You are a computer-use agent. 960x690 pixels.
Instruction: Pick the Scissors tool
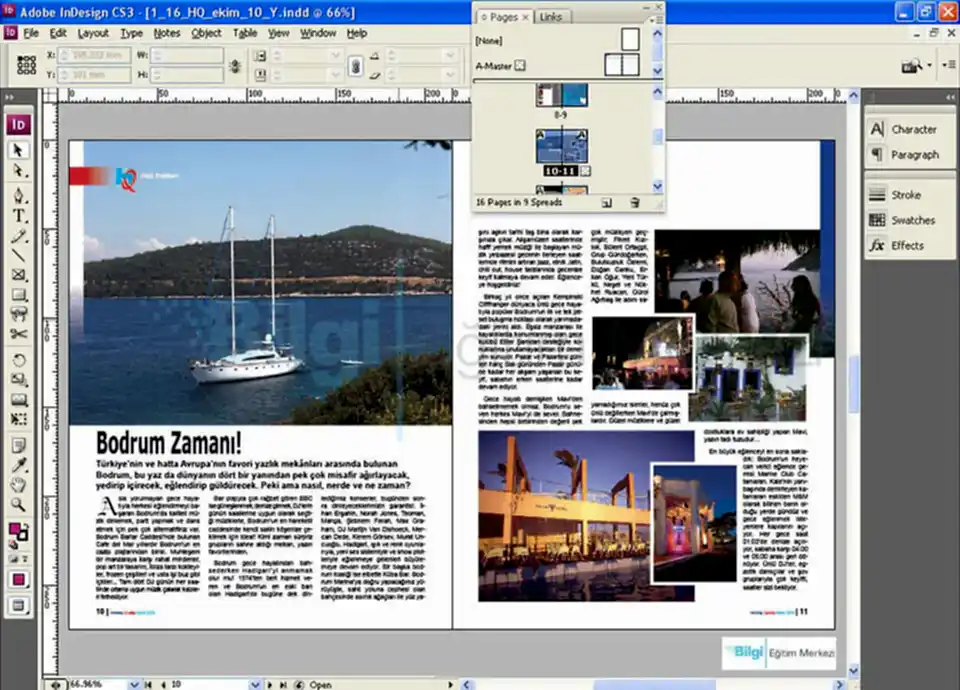tap(19, 334)
